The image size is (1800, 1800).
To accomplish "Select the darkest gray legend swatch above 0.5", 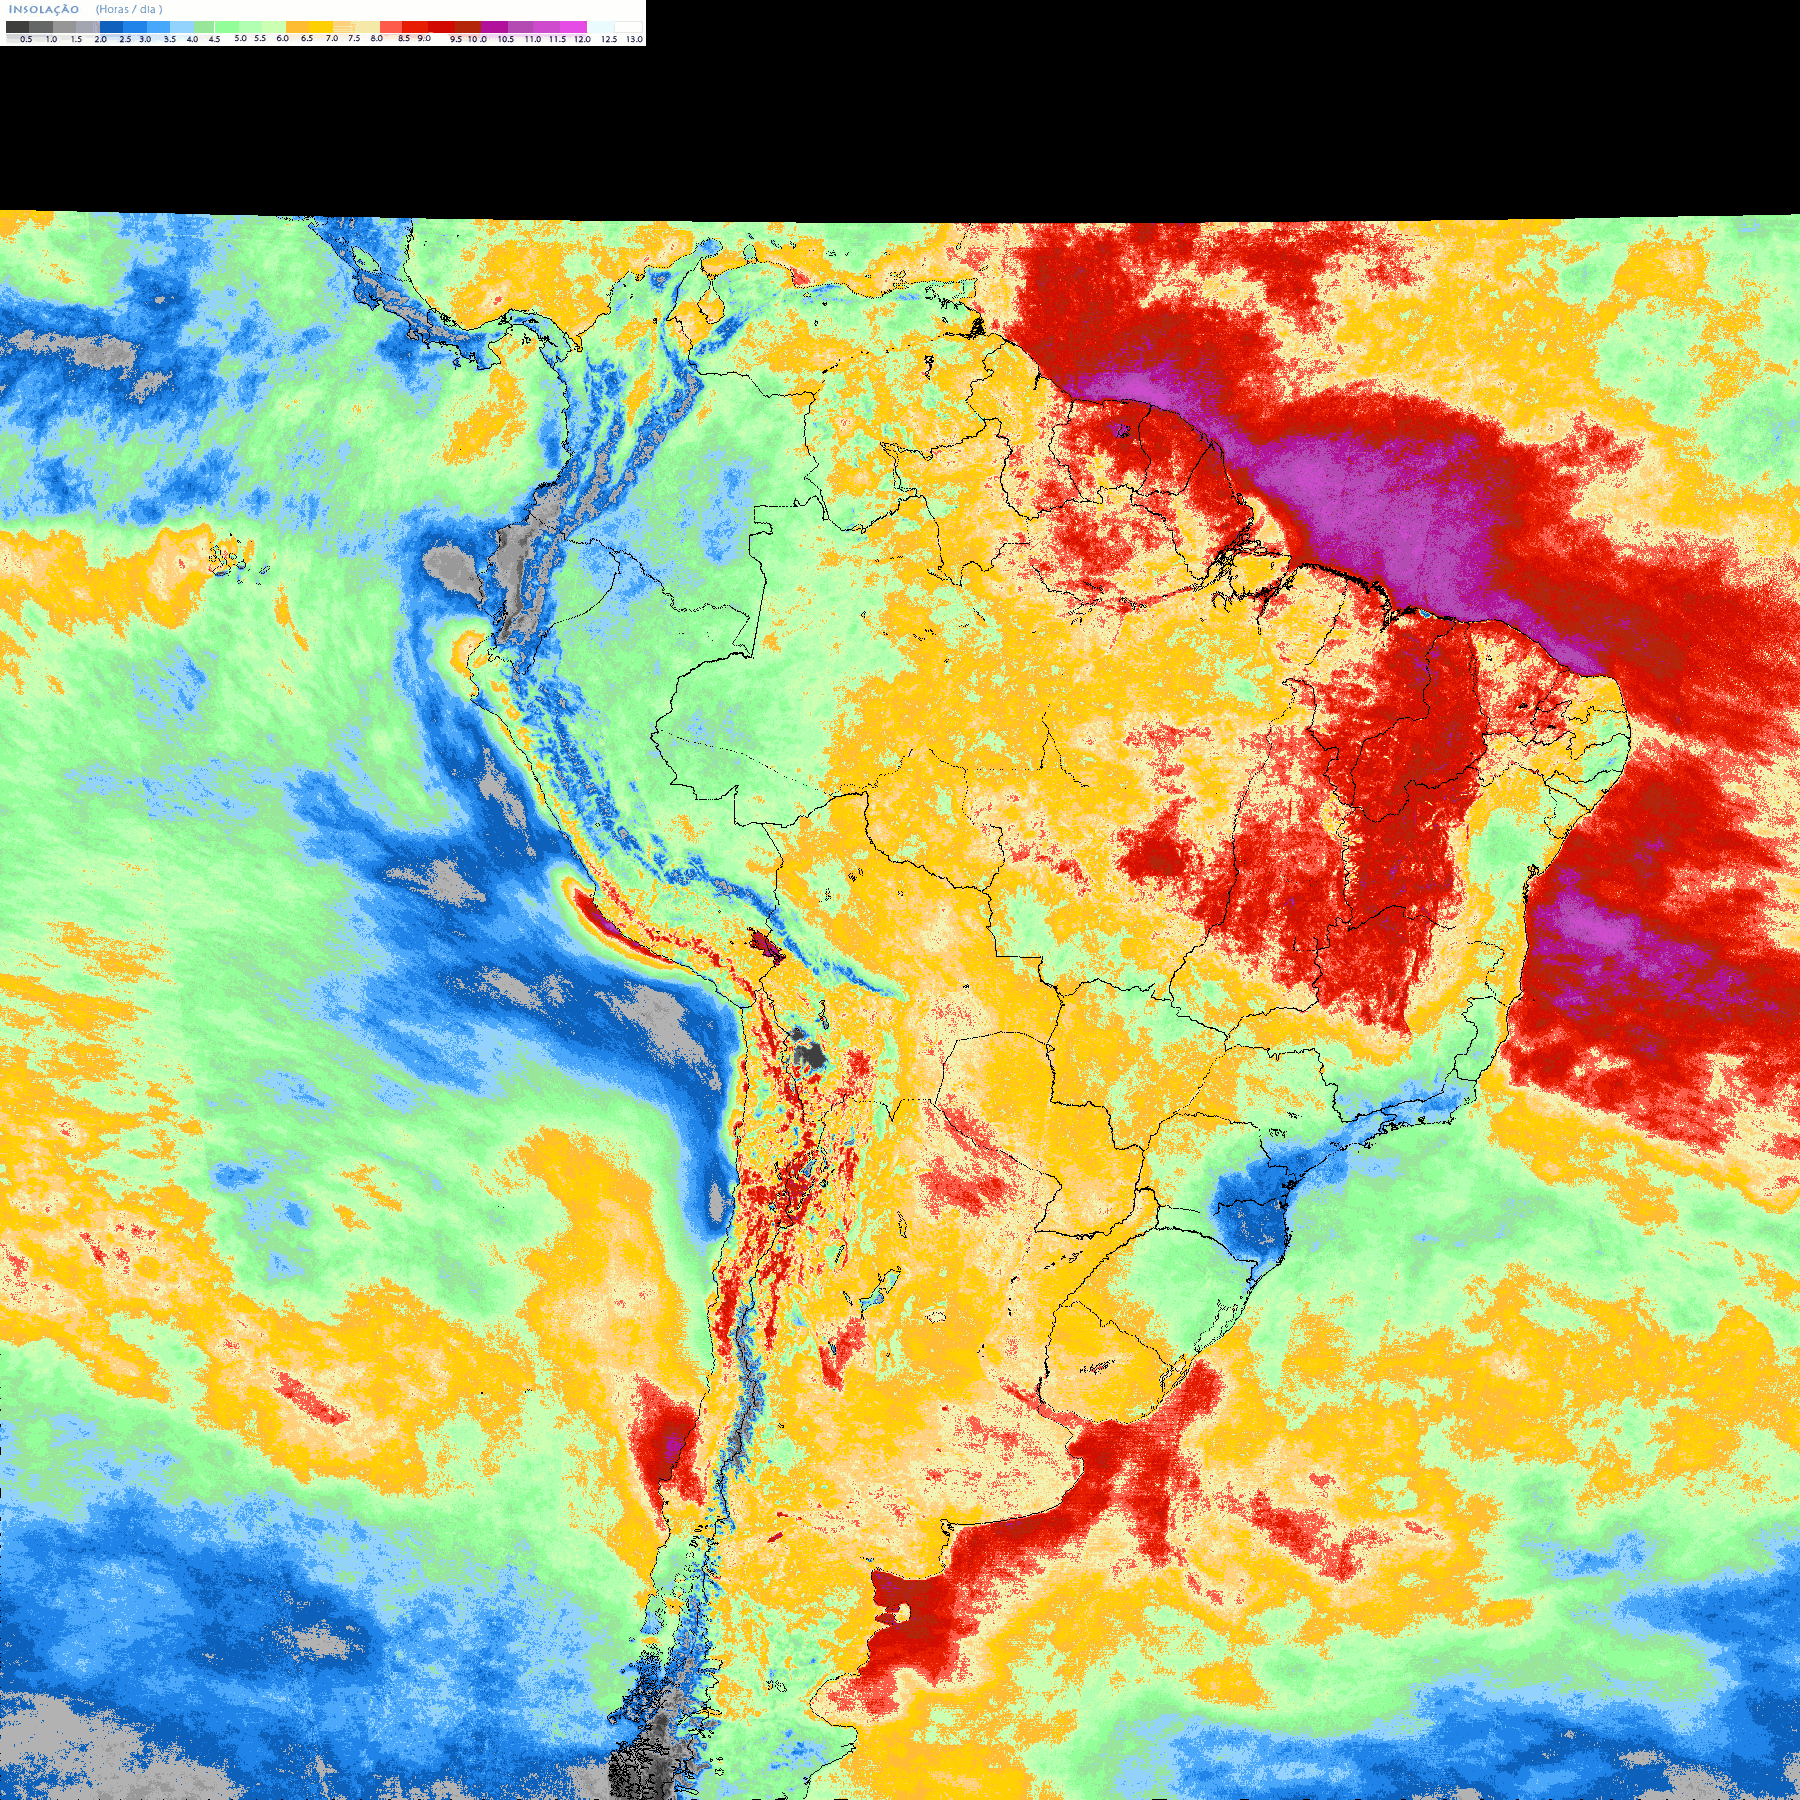I will (x=17, y=27).
